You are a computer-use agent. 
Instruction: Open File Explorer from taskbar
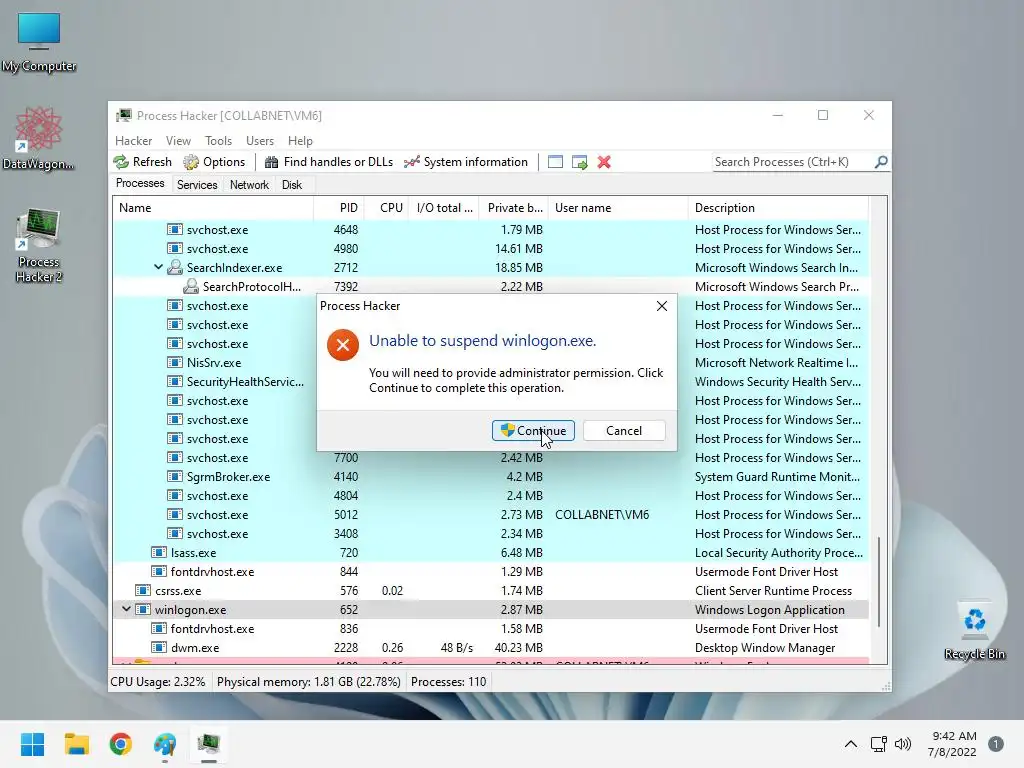(76, 744)
